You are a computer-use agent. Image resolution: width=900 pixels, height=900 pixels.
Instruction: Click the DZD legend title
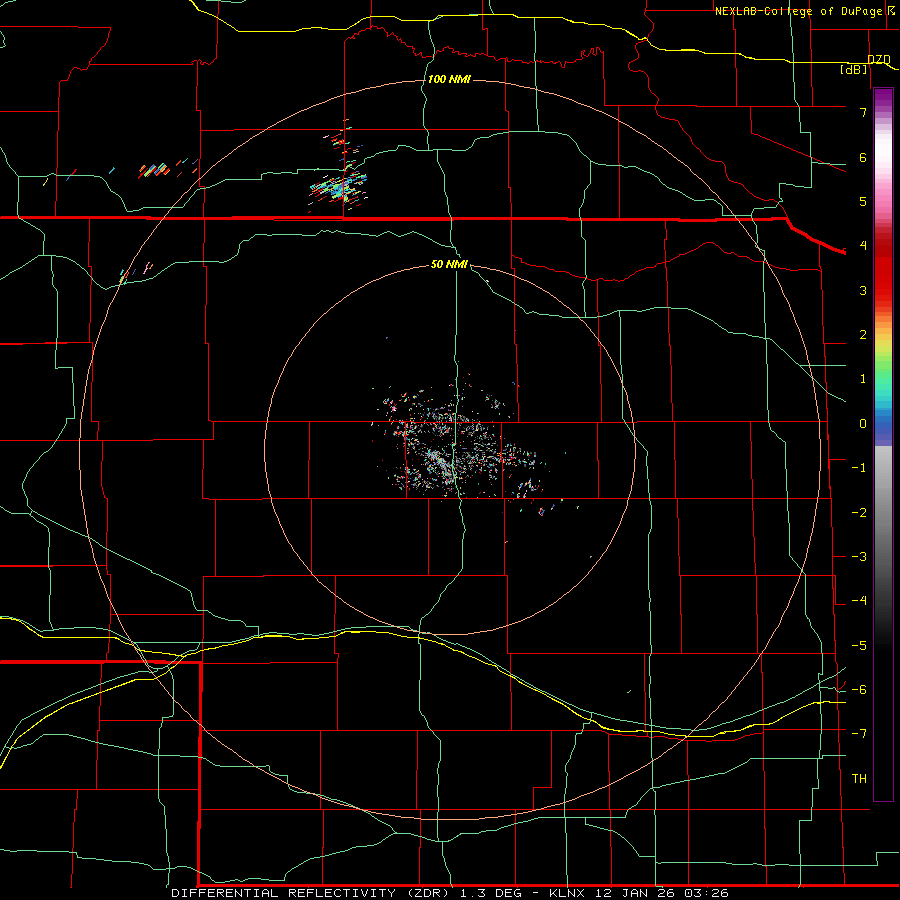coord(879,60)
